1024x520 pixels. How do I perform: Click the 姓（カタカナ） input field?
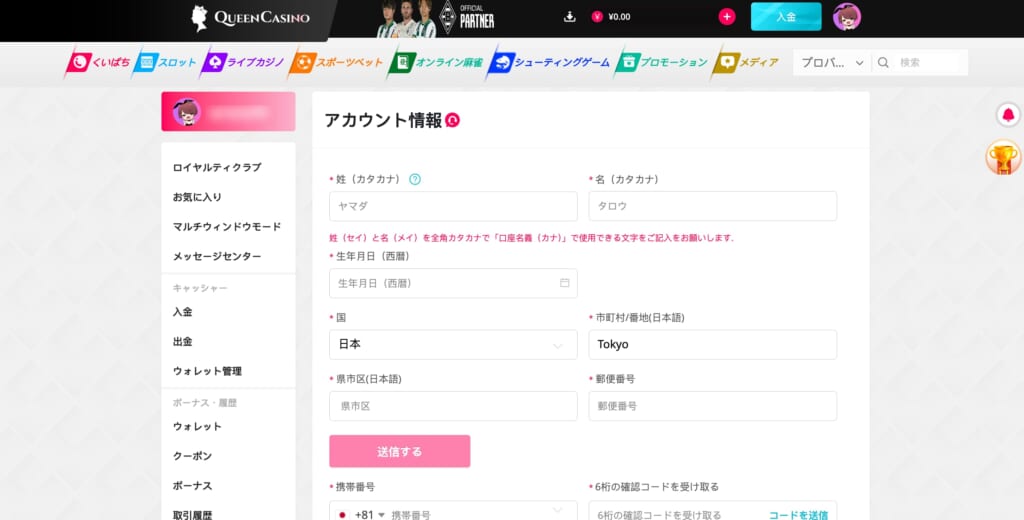453,206
